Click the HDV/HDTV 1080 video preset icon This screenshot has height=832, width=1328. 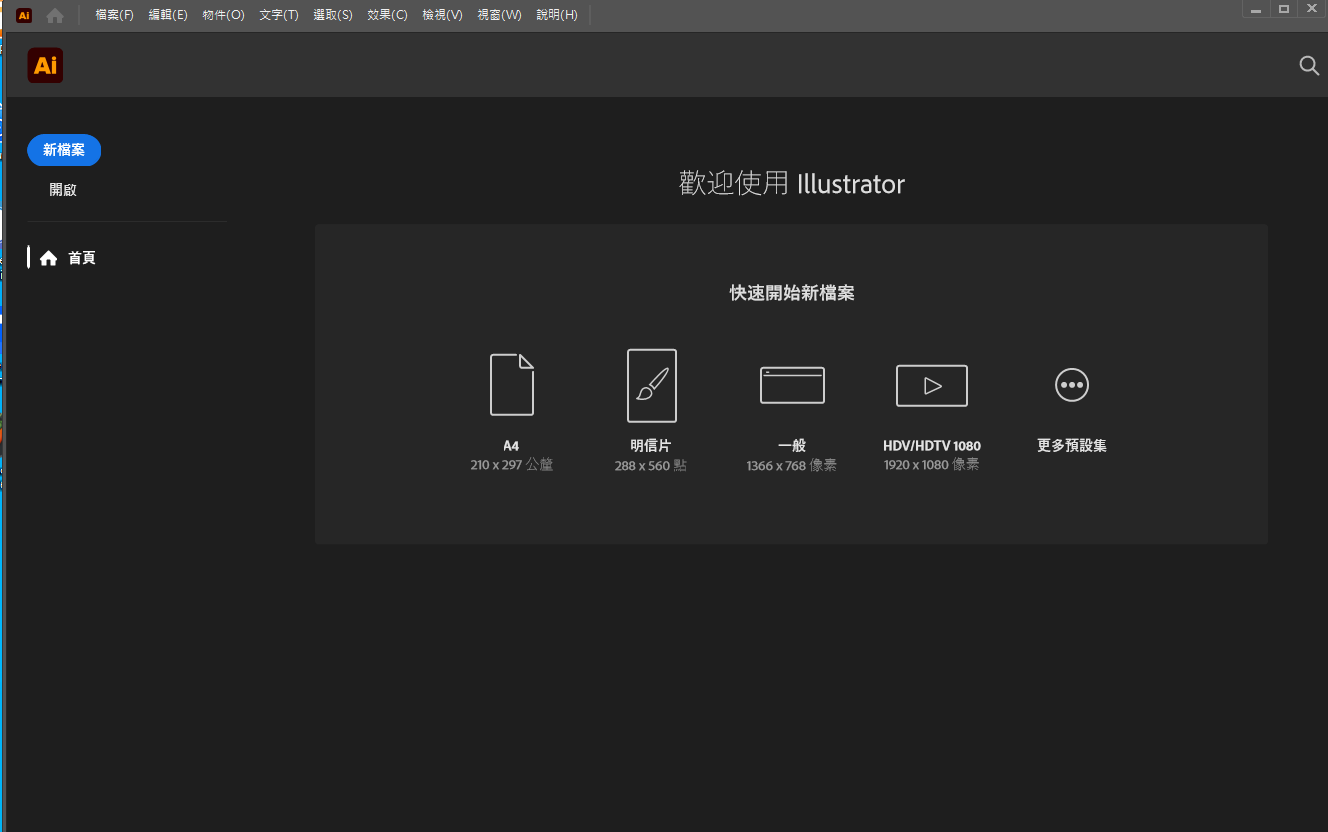(931, 385)
